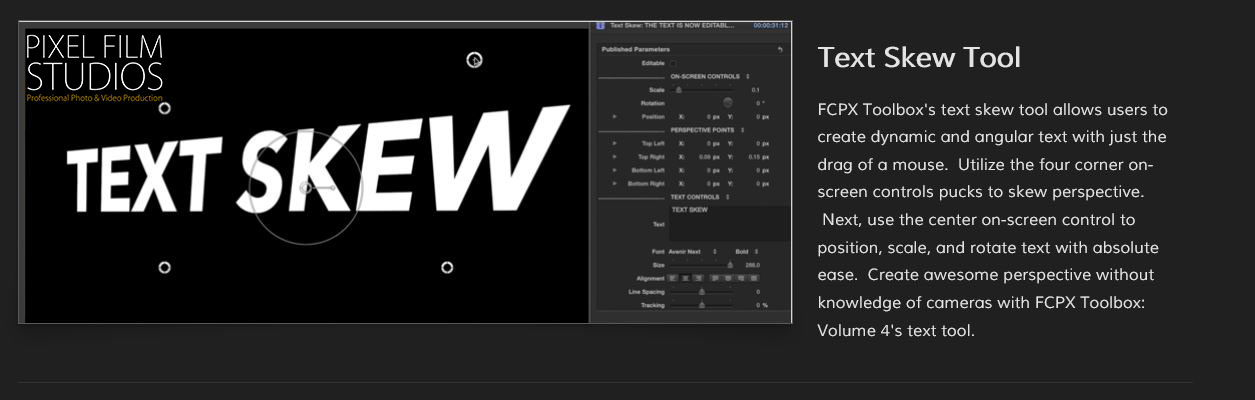This screenshot has height=400, width=1255.
Task: Click the reset arrow in Published Parameters
Action: pyautogui.click(x=780, y=49)
